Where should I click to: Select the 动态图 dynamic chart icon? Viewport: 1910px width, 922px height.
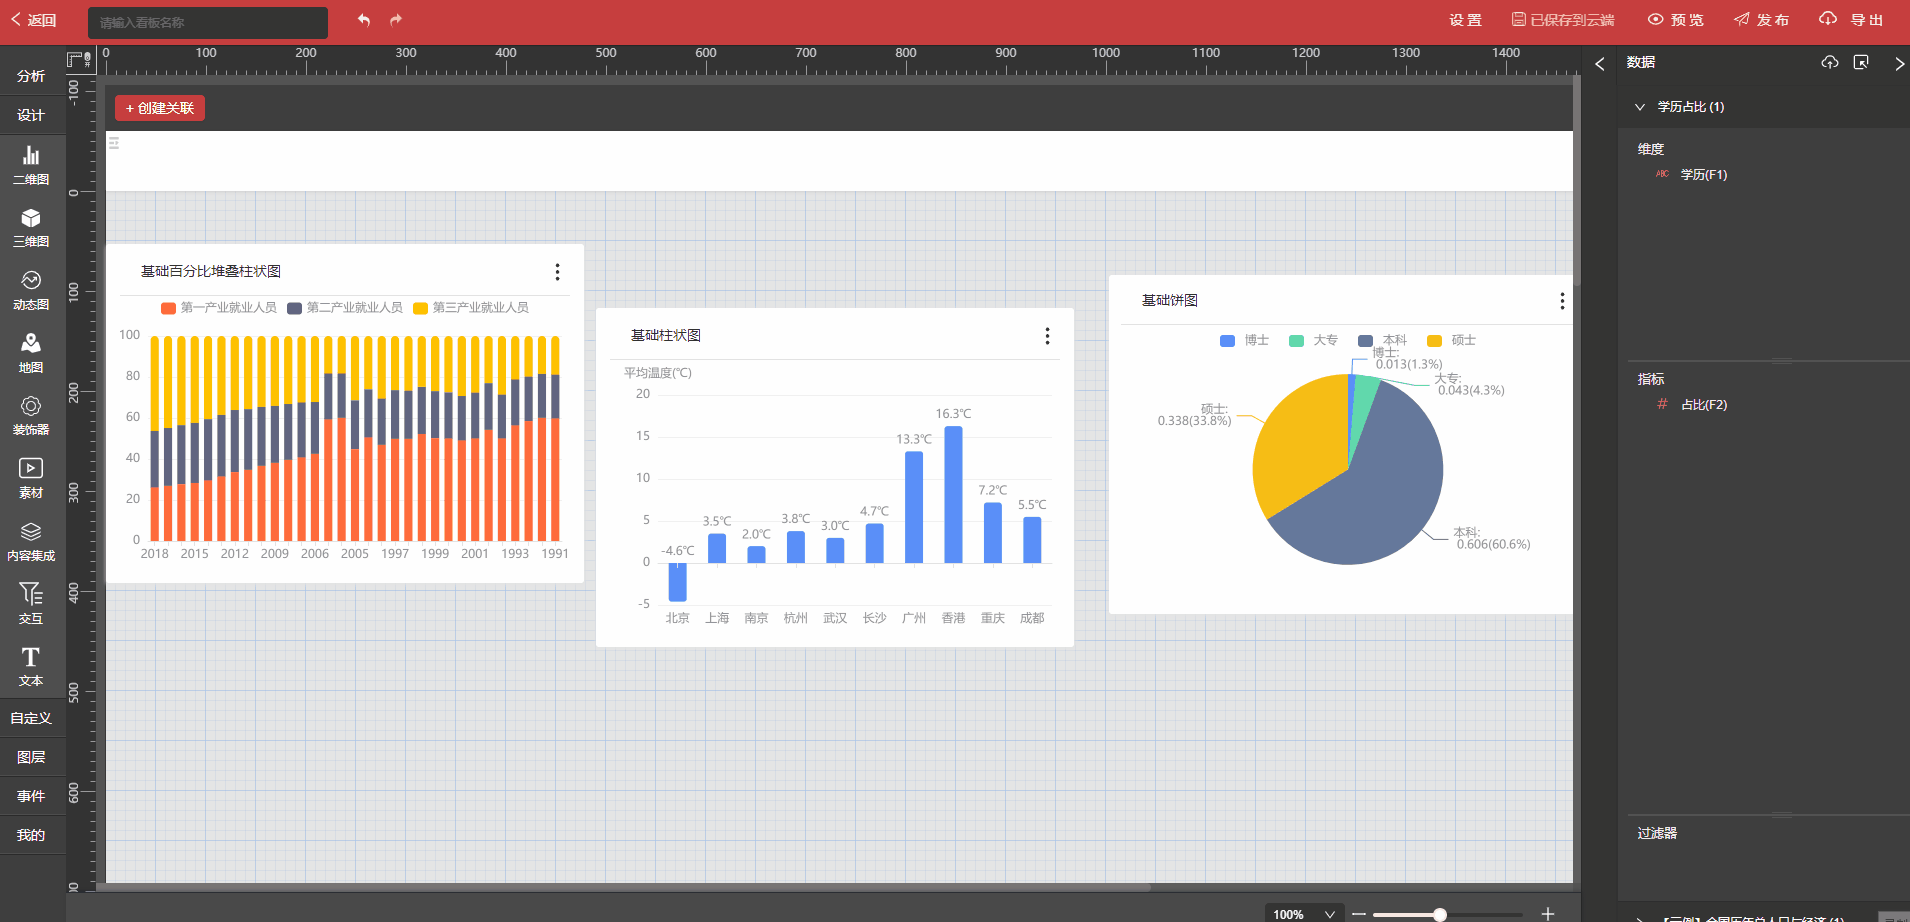[x=31, y=289]
